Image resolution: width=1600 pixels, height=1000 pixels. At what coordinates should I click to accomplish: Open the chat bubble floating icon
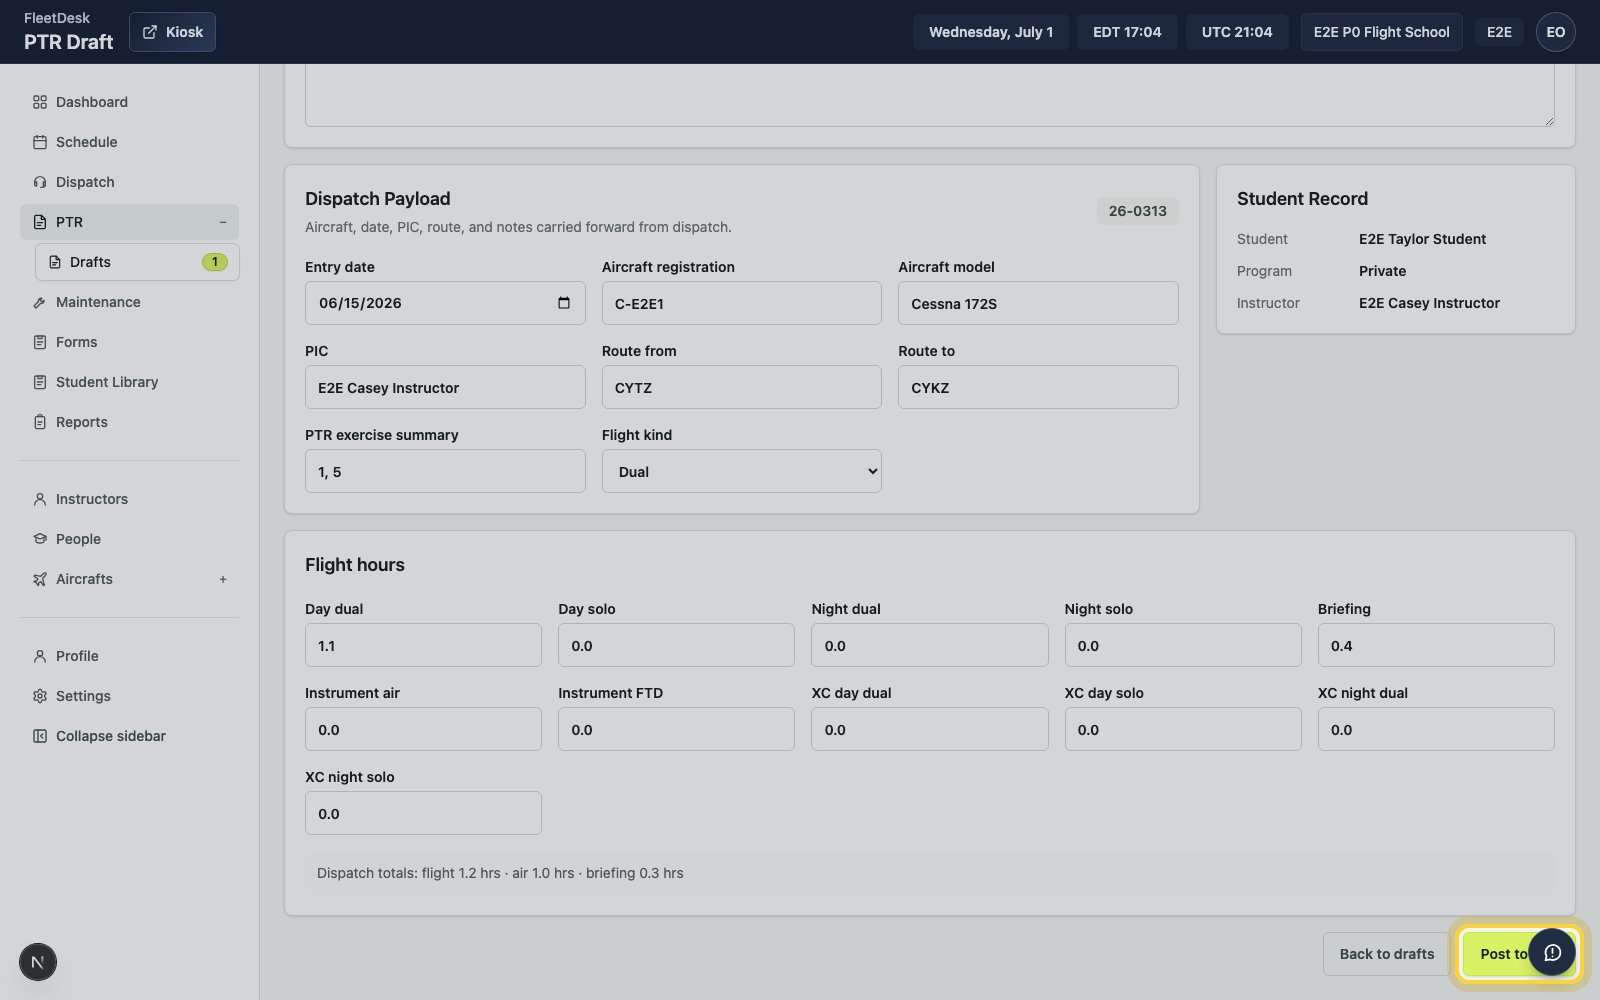point(1552,953)
